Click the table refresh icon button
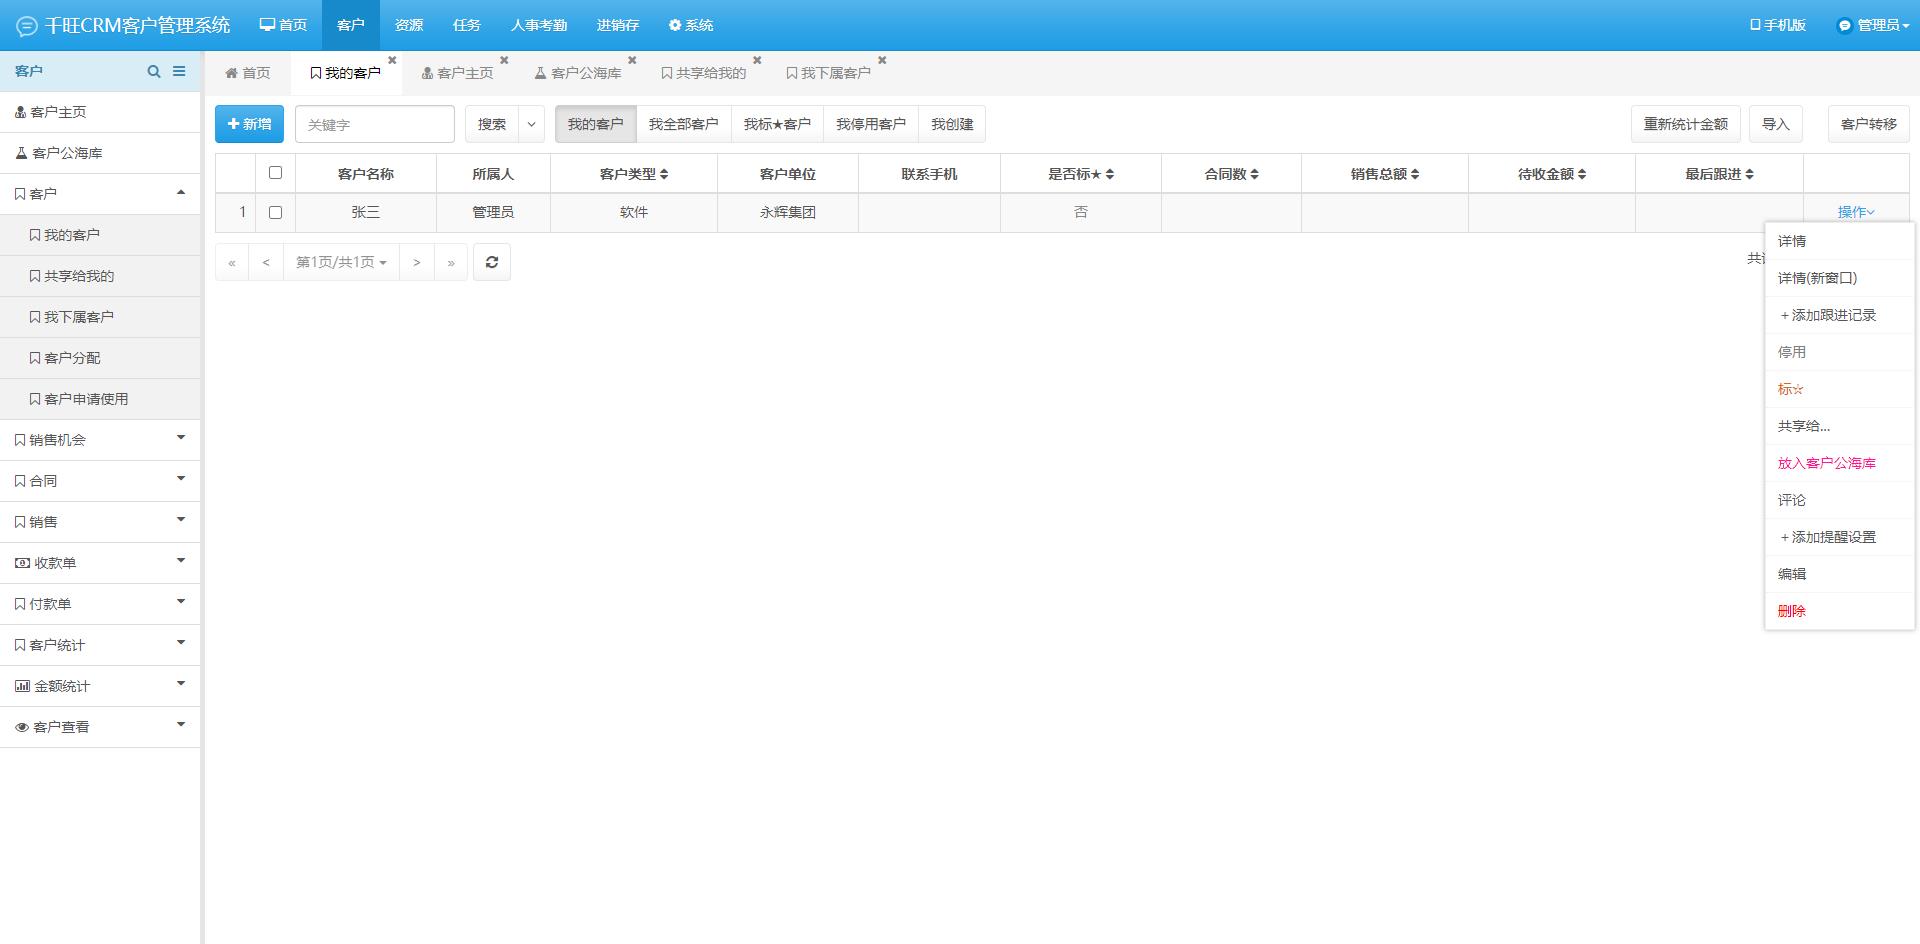 click(492, 262)
